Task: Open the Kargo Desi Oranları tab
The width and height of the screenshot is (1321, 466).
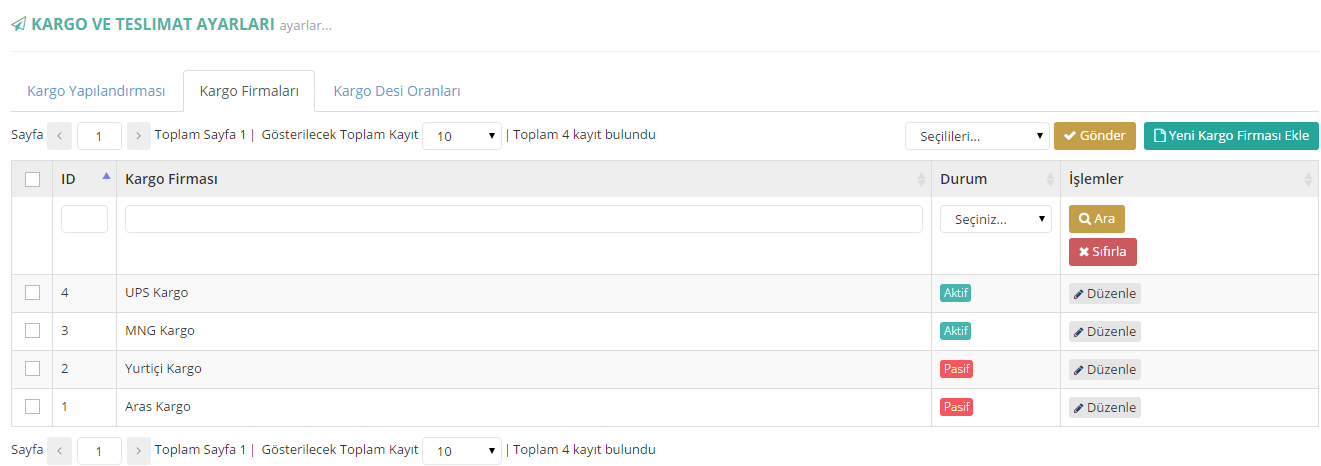Action: [397, 91]
